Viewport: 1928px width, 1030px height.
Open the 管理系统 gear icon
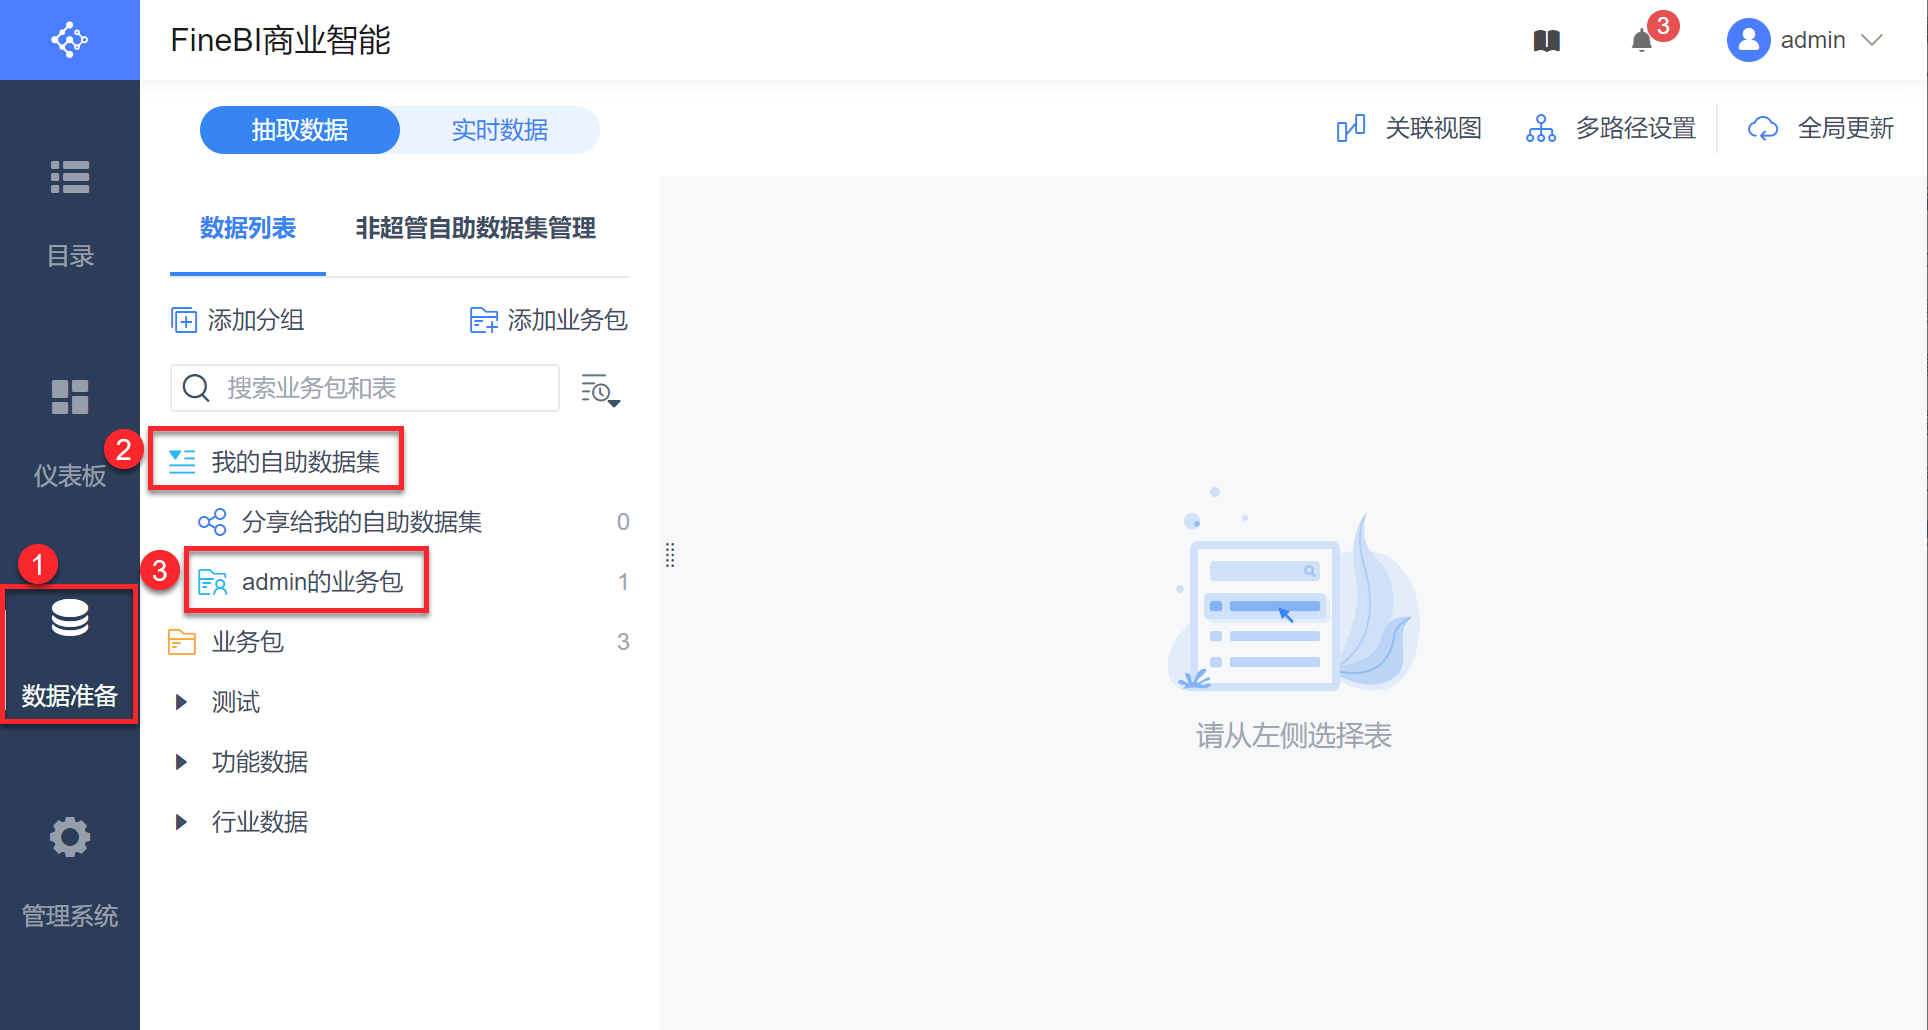click(70, 837)
